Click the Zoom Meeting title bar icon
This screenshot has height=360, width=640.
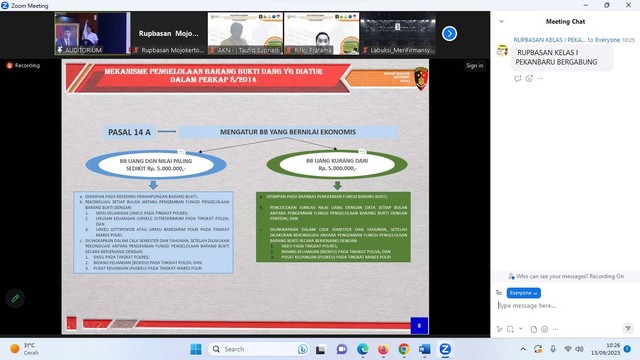[5, 5]
